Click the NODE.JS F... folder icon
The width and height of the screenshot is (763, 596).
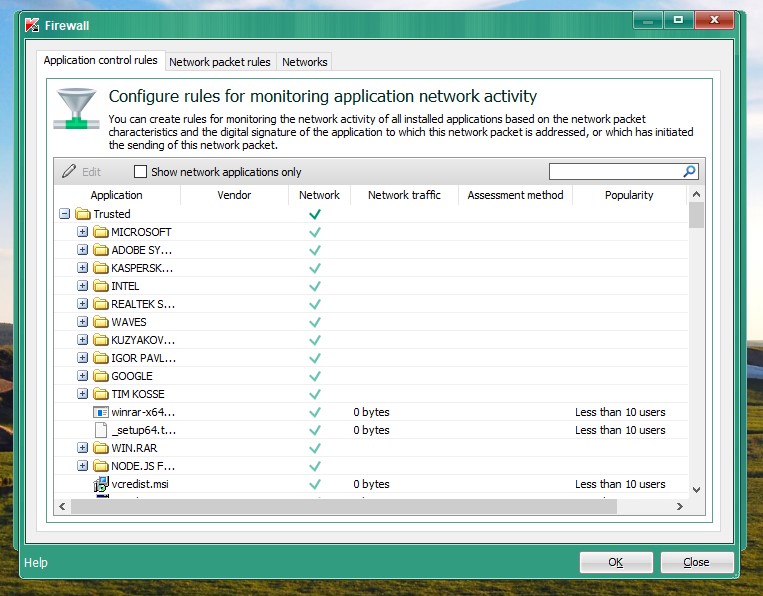click(101, 466)
